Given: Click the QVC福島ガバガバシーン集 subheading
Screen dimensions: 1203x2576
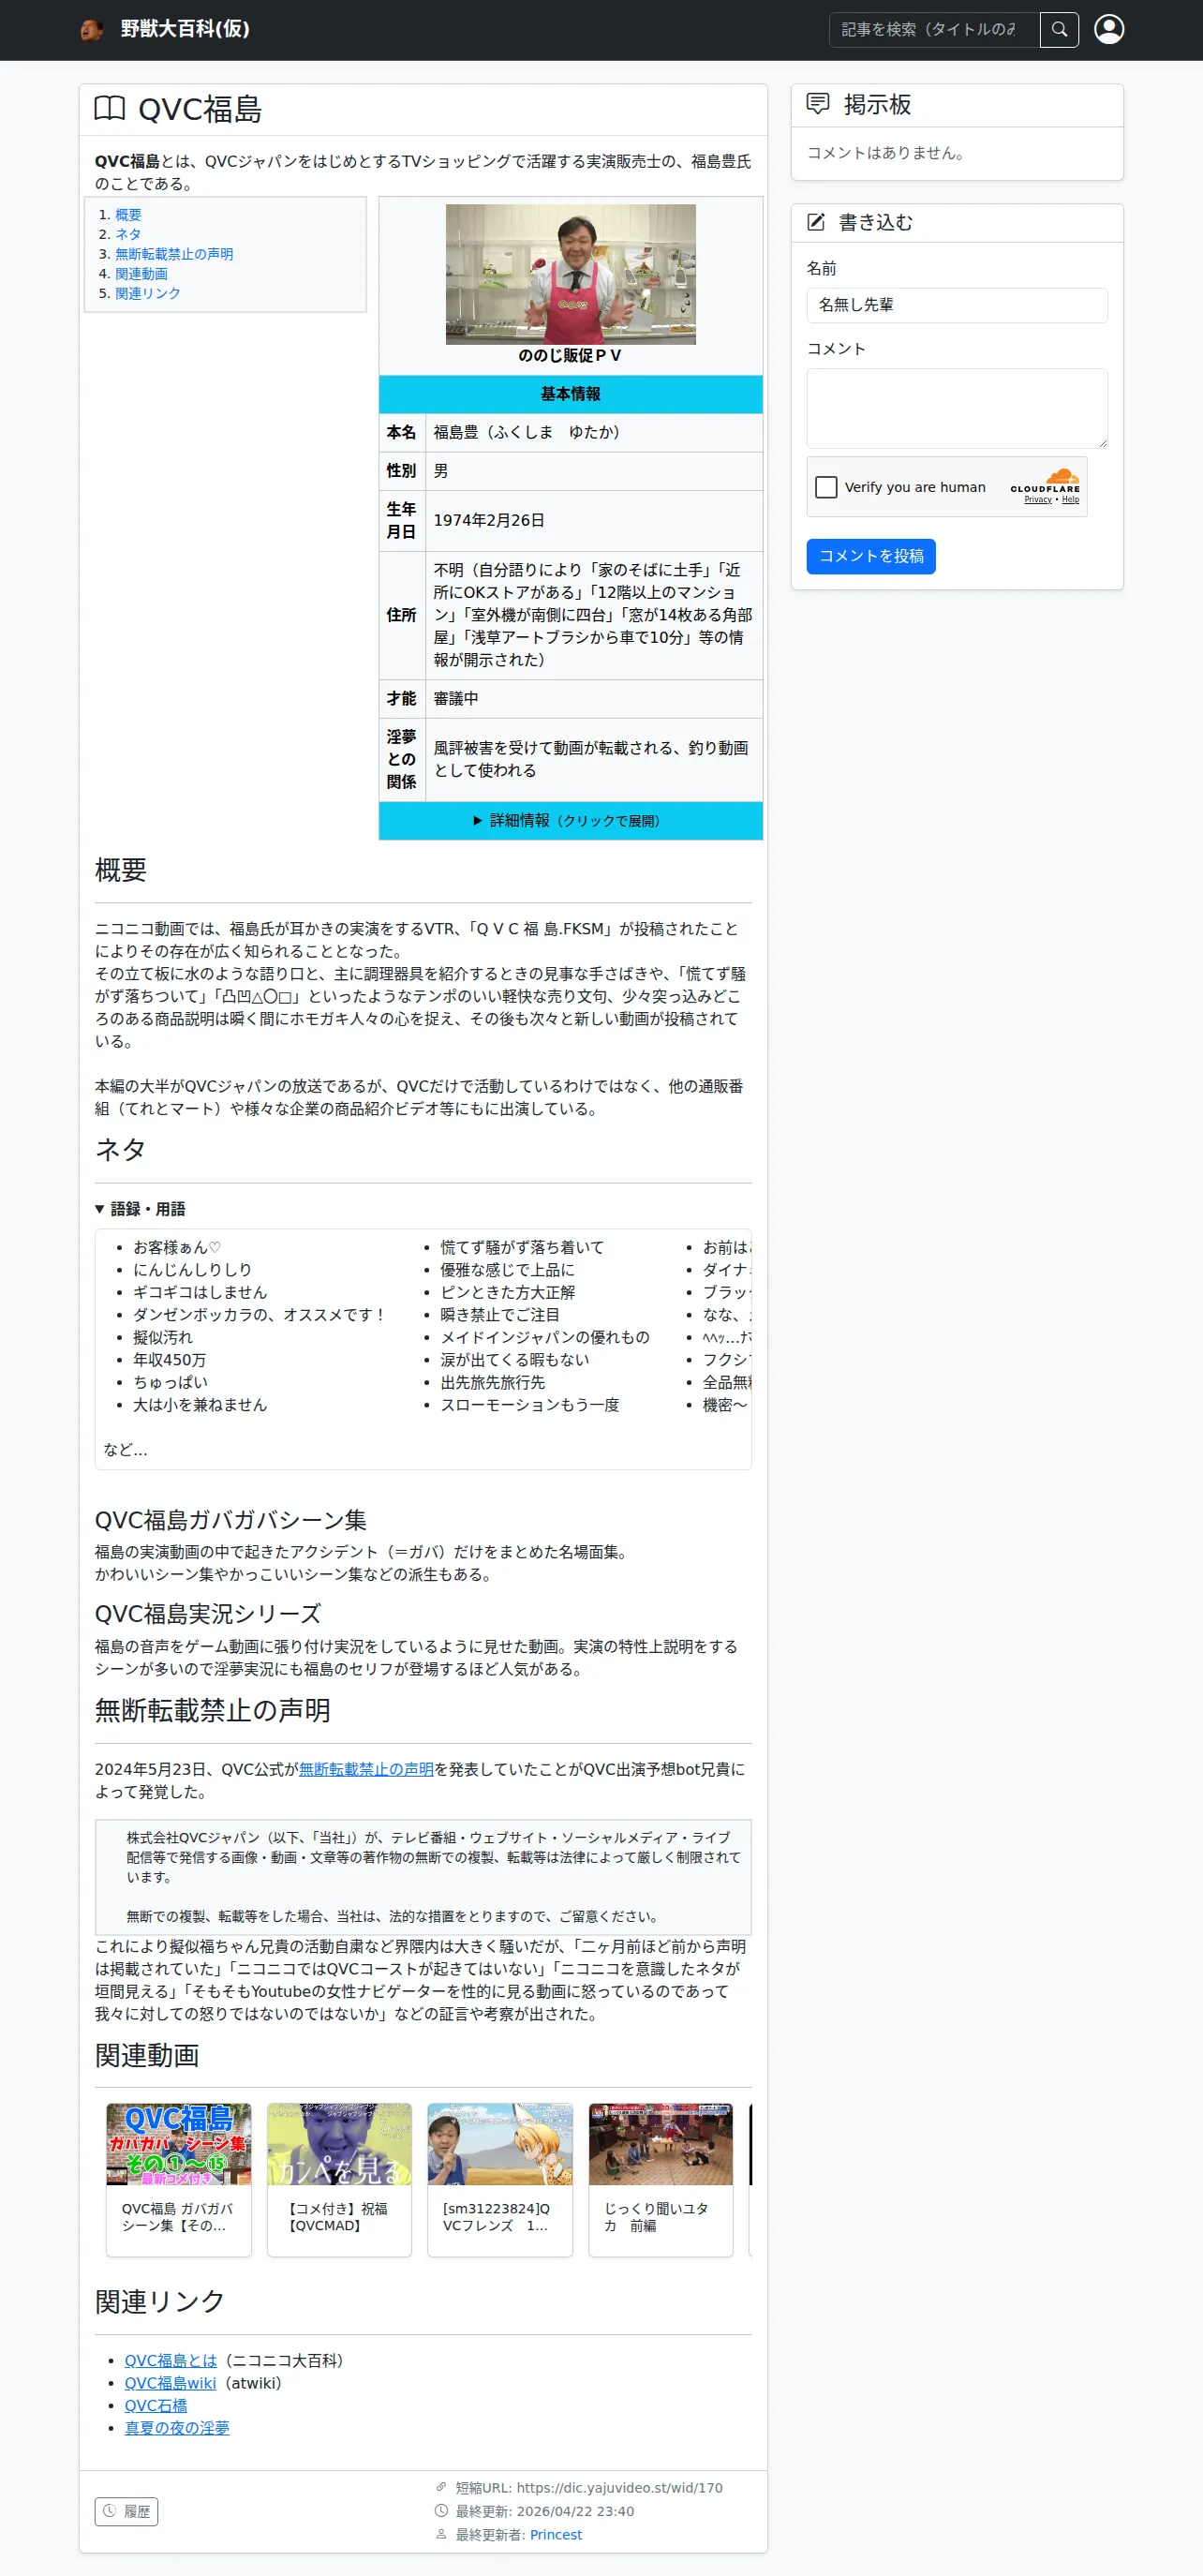Looking at the screenshot, I should pyautogui.click(x=231, y=1520).
